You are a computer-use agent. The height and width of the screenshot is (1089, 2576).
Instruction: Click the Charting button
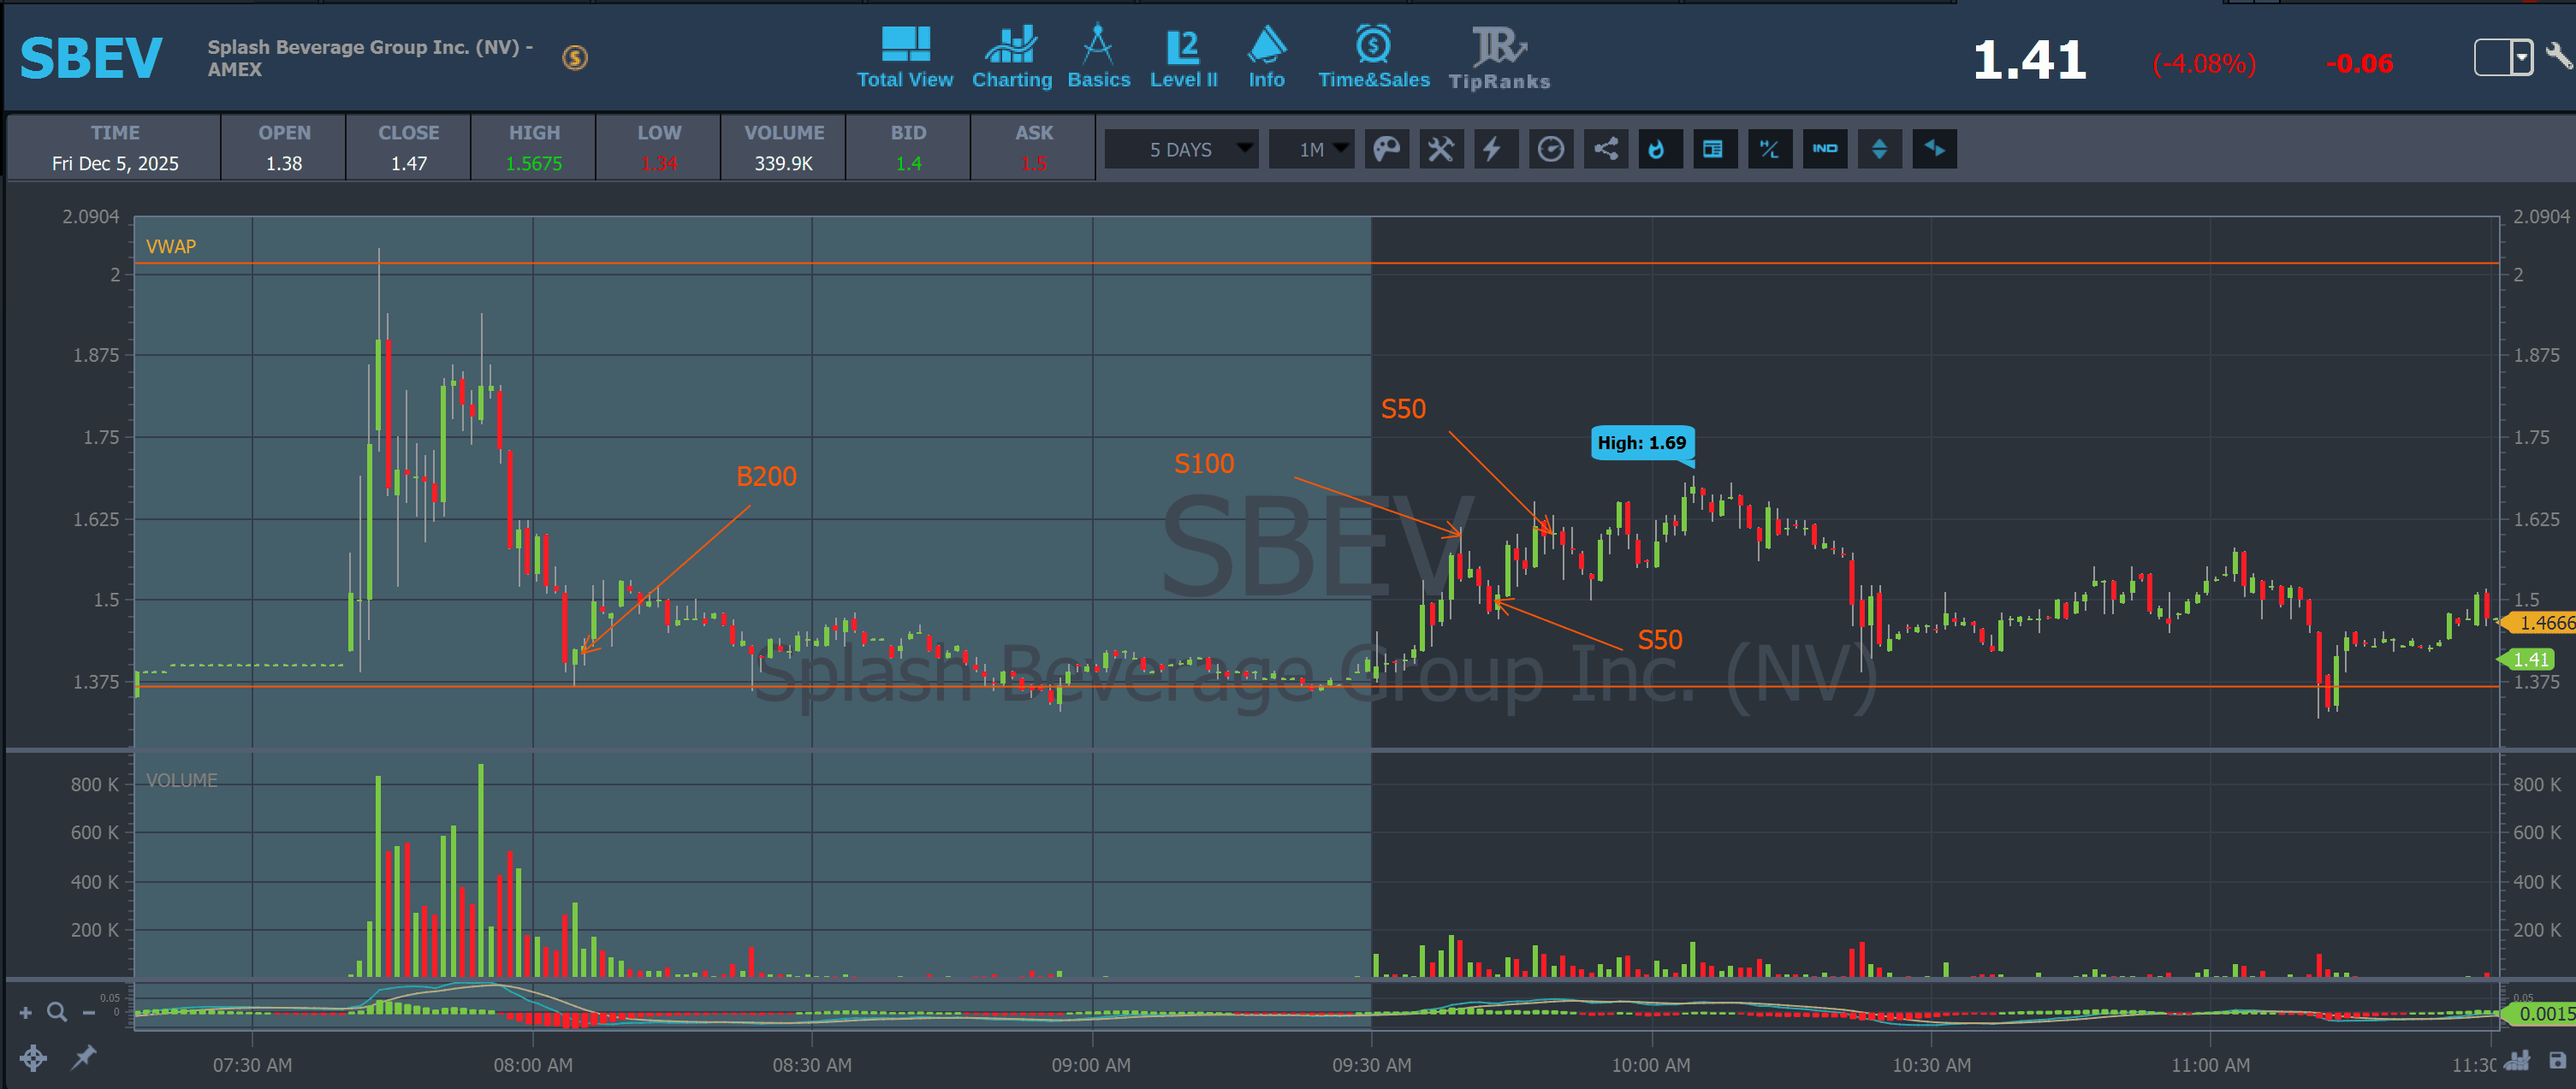click(1011, 58)
